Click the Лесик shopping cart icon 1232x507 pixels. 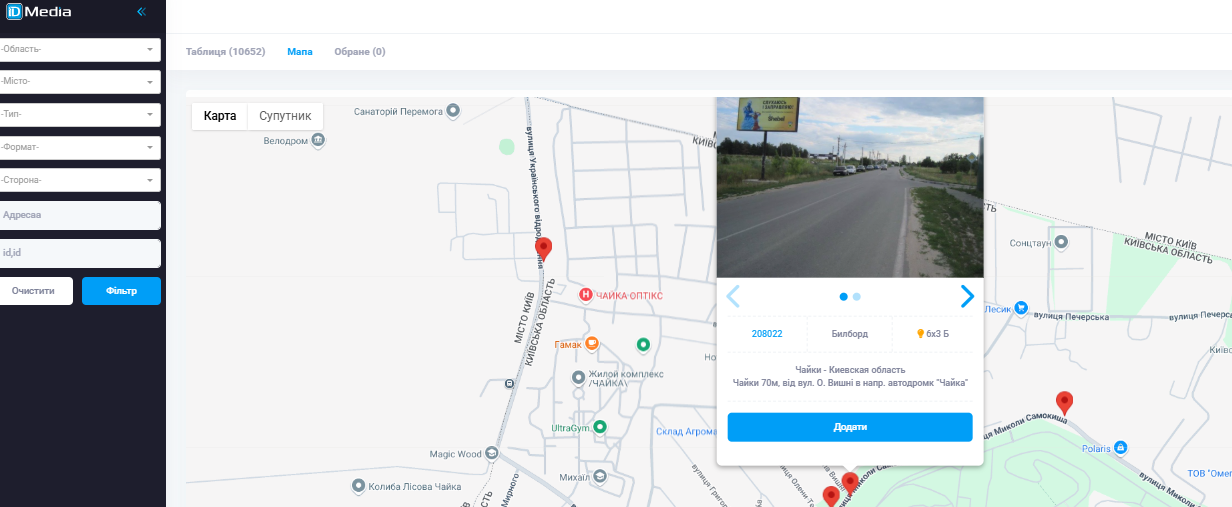click(x=1021, y=308)
